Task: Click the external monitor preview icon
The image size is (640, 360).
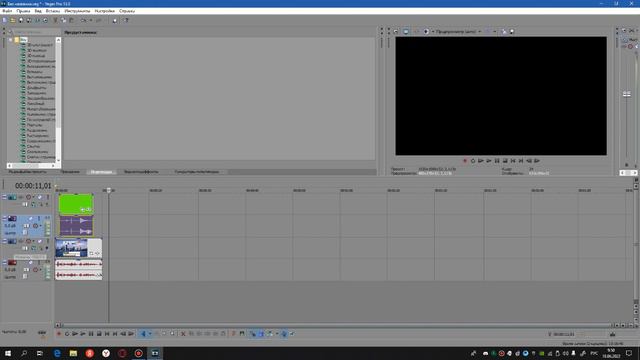Action: (x=406, y=31)
